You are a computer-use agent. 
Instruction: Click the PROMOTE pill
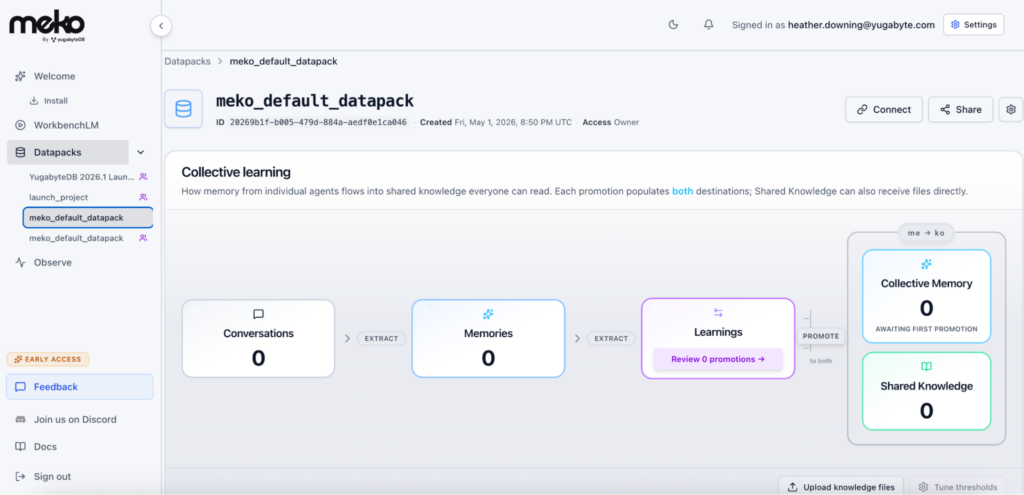coord(821,336)
